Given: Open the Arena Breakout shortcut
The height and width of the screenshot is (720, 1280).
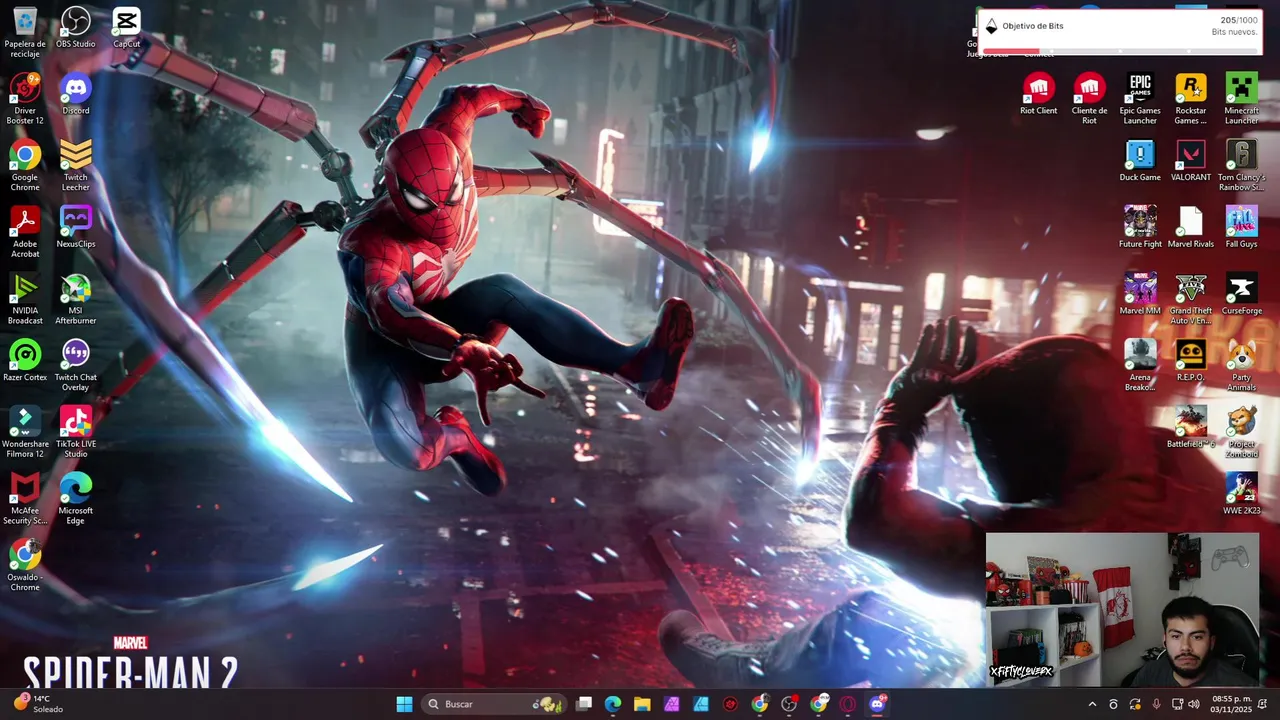Looking at the screenshot, I should coord(1140,366).
